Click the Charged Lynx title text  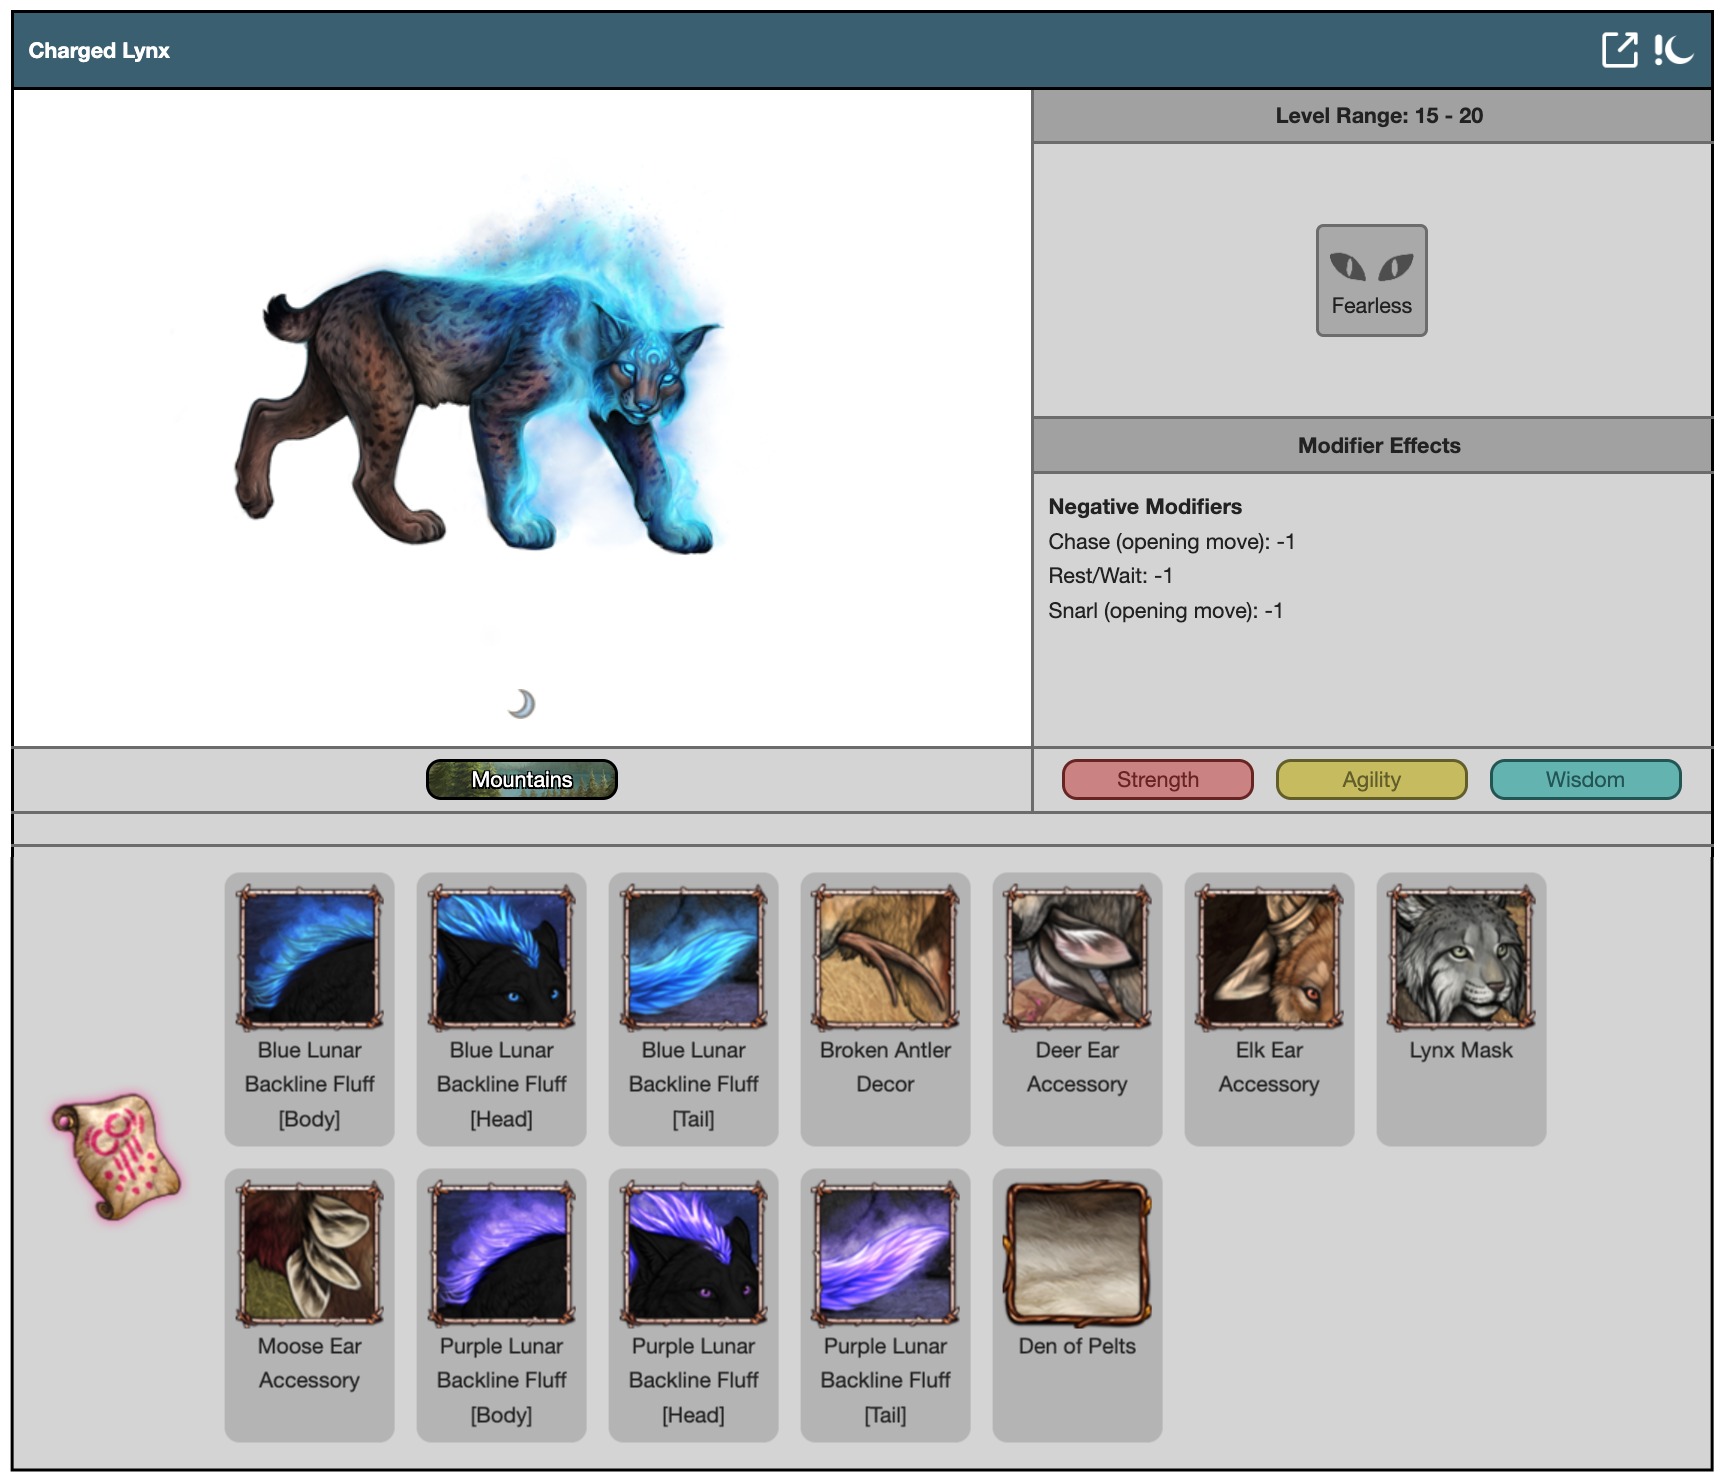[99, 51]
